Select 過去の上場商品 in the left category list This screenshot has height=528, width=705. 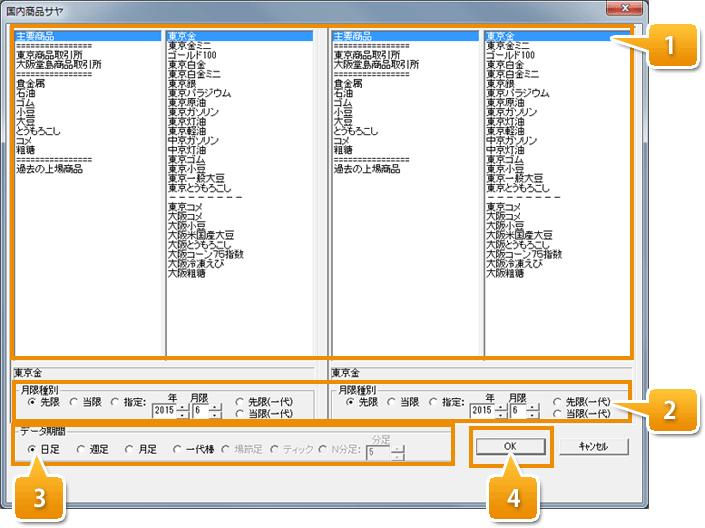(x=49, y=169)
